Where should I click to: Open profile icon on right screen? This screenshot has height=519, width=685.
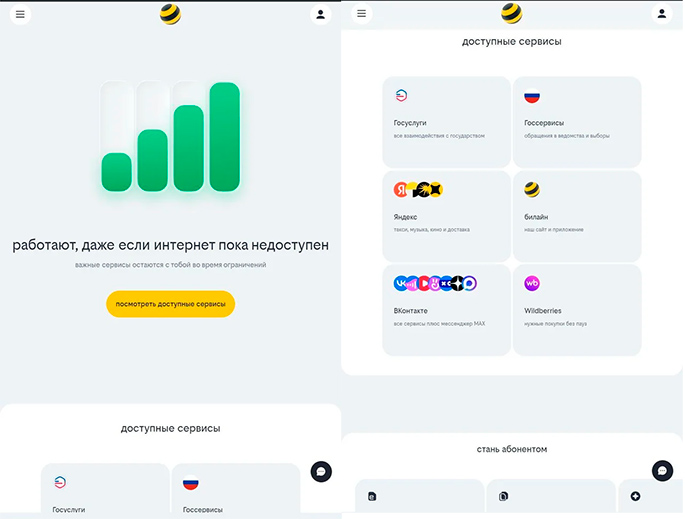coord(662,14)
